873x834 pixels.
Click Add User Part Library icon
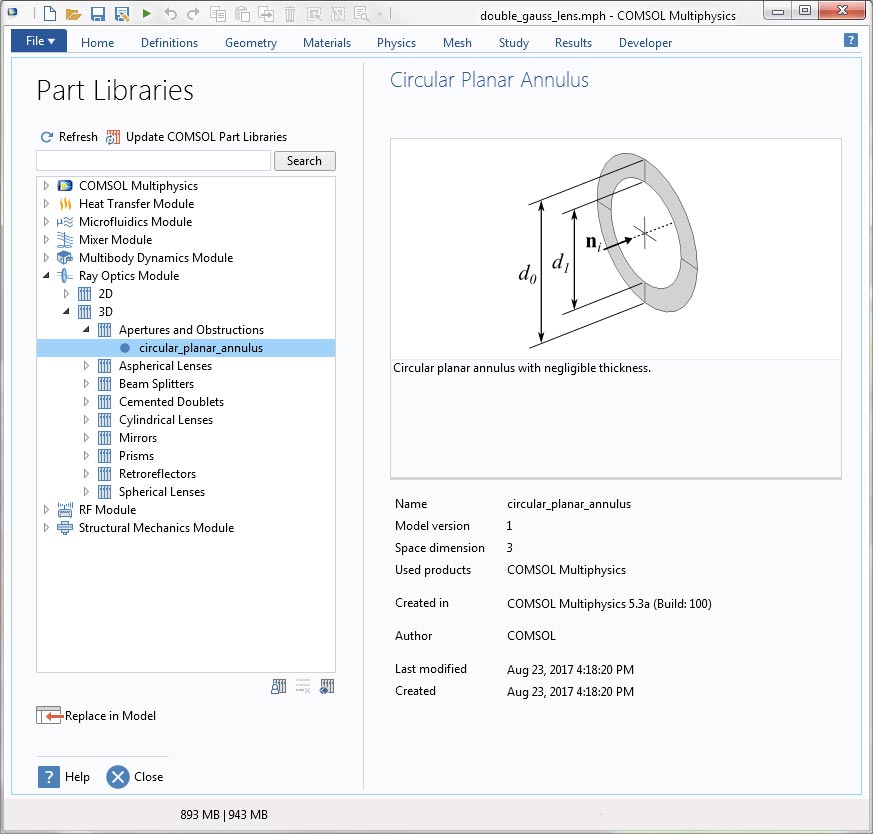pyautogui.click(x=279, y=686)
